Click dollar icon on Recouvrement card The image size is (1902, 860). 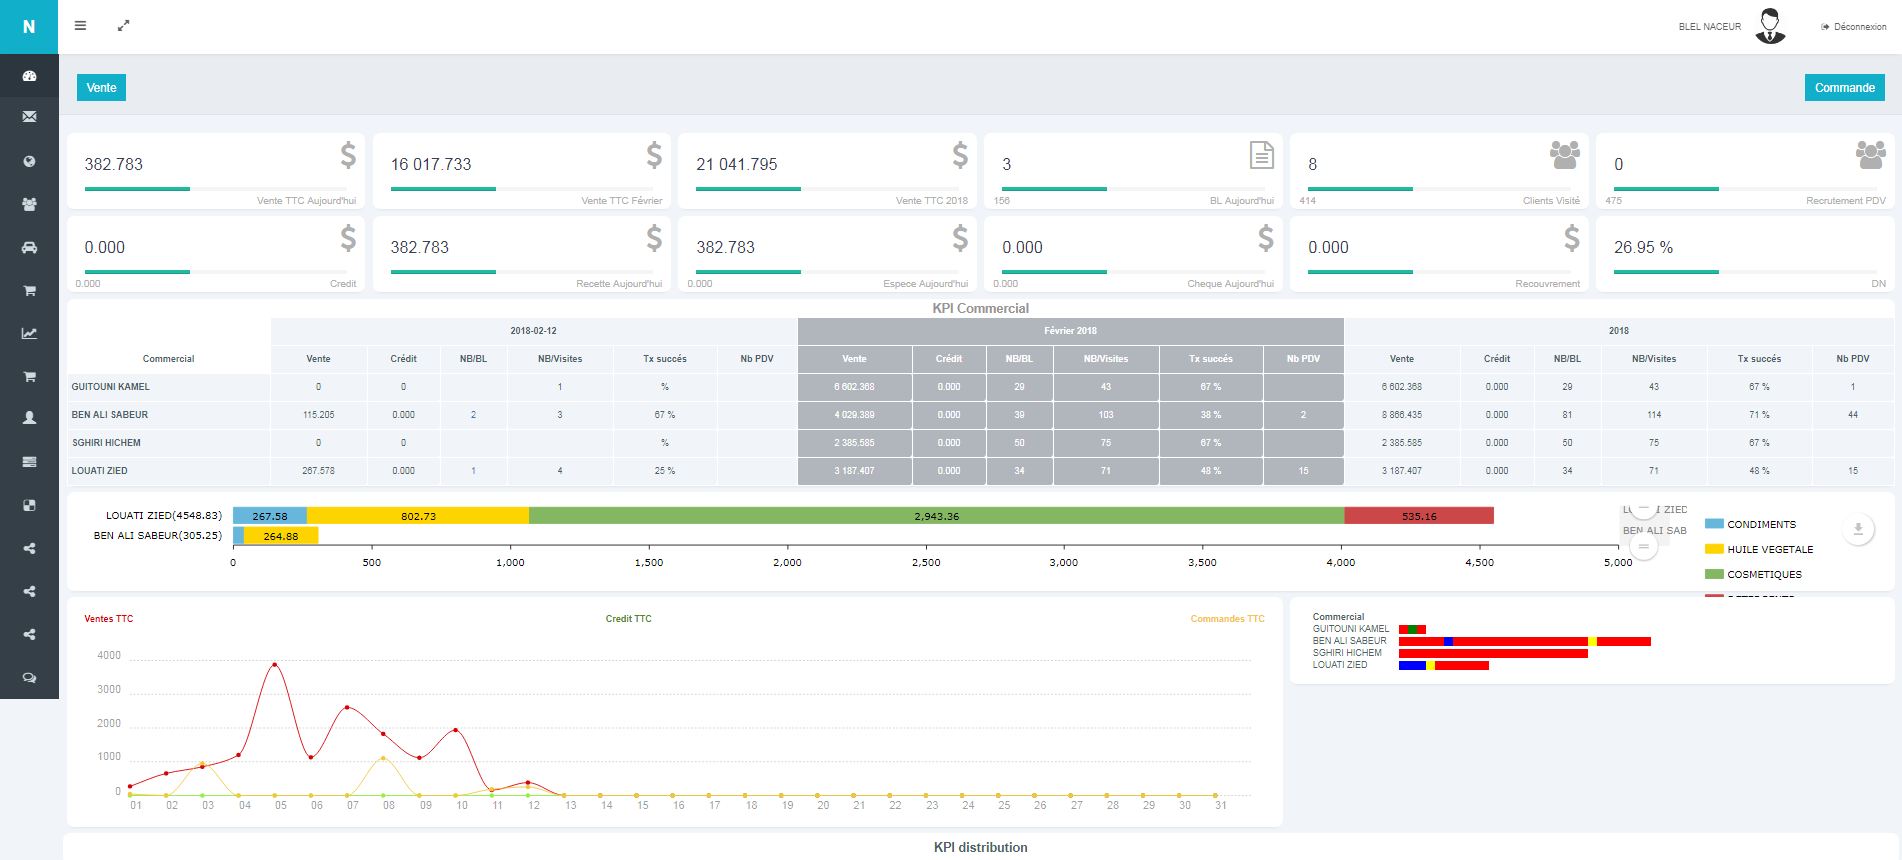(1572, 238)
